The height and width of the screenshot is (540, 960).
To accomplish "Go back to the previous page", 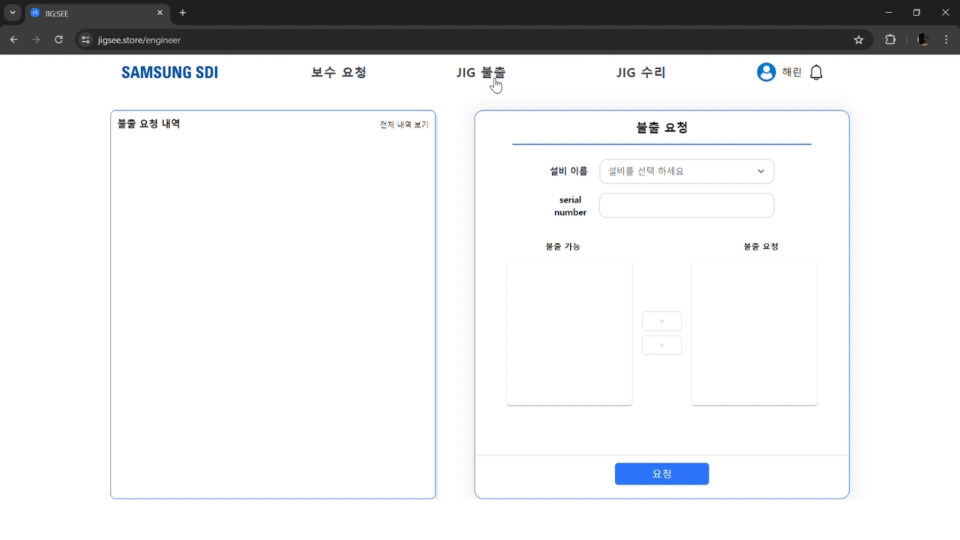I will point(14,40).
